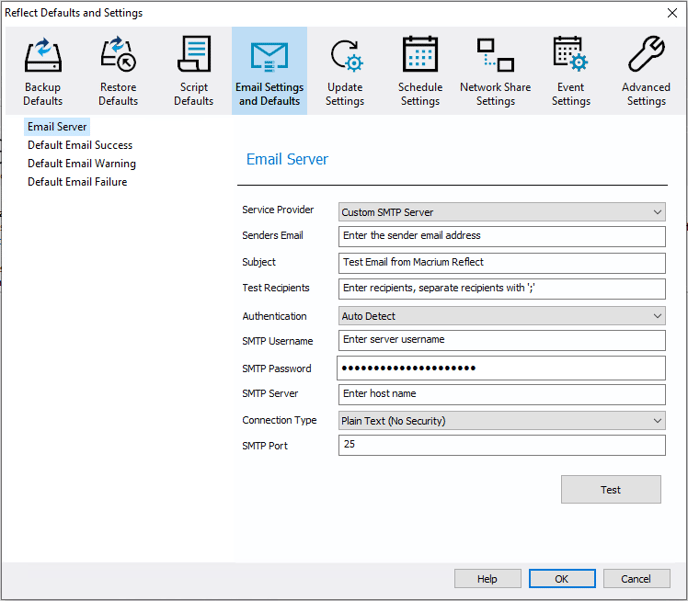Open the Restore Defaults section
The image size is (688, 601).
coord(118,71)
